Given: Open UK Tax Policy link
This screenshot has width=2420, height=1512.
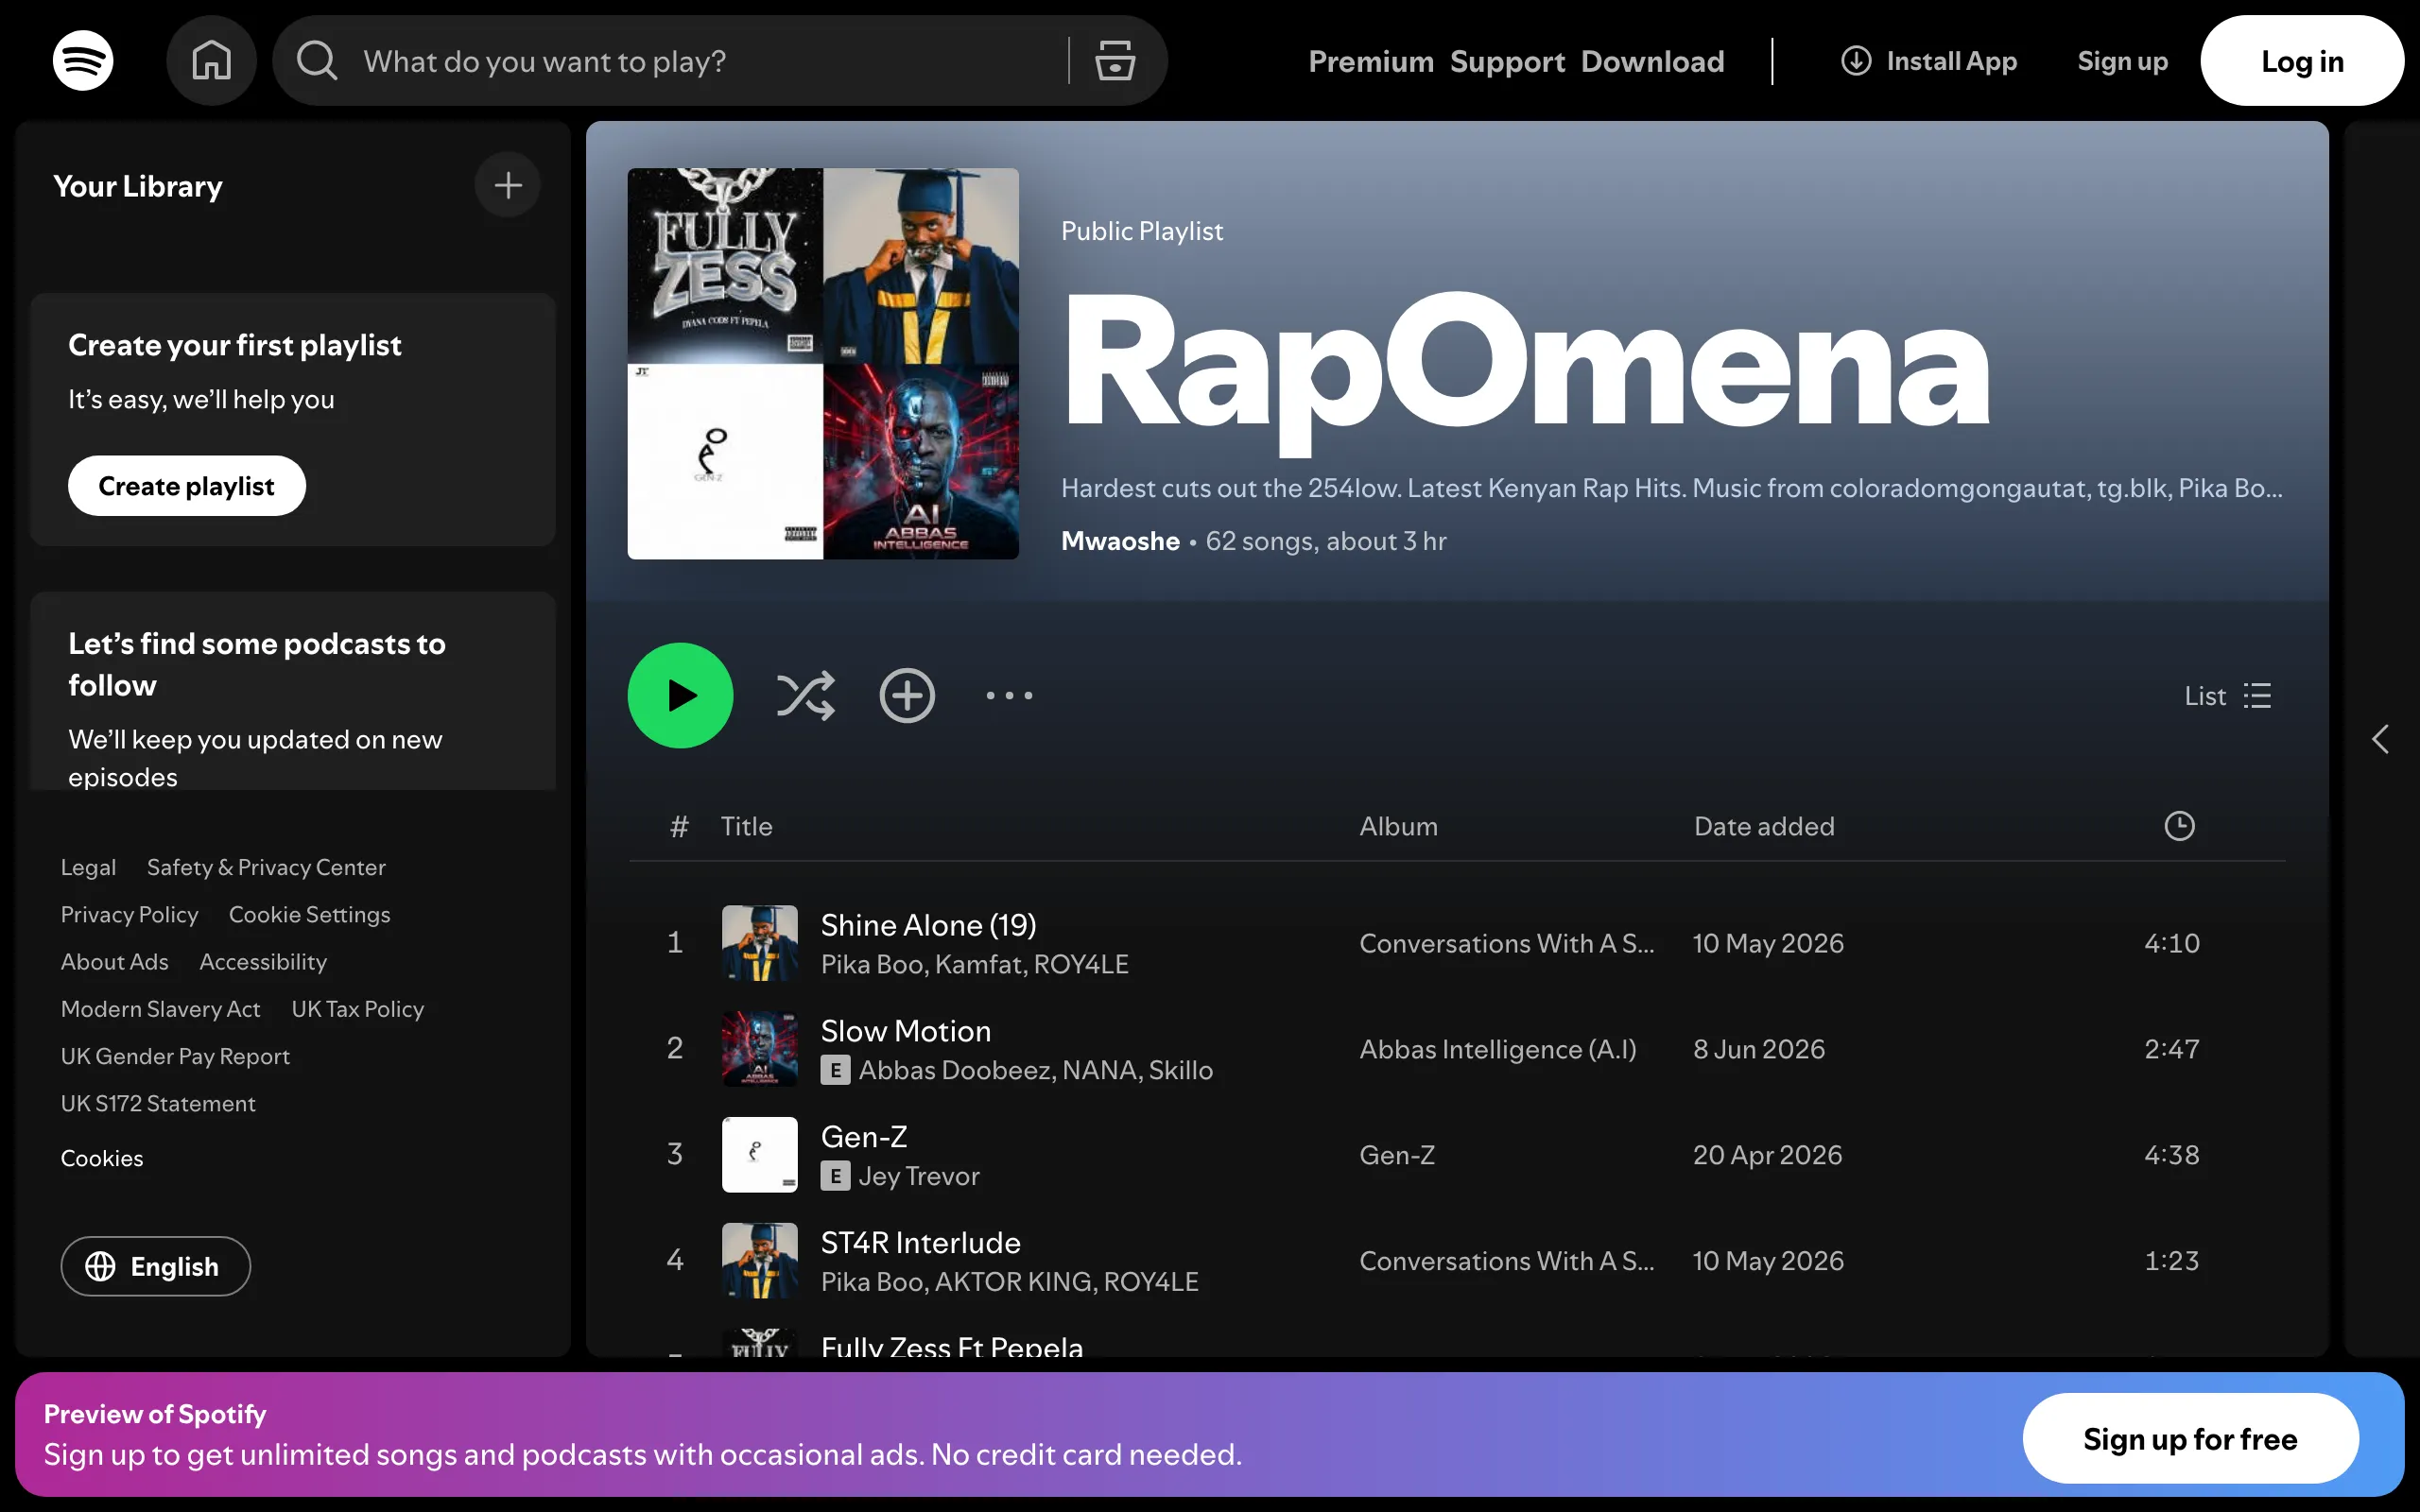Looking at the screenshot, I should pos(357,1009).
